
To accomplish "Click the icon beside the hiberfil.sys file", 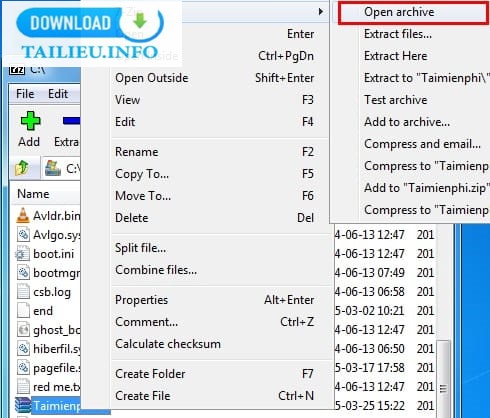I will [23, 349].
